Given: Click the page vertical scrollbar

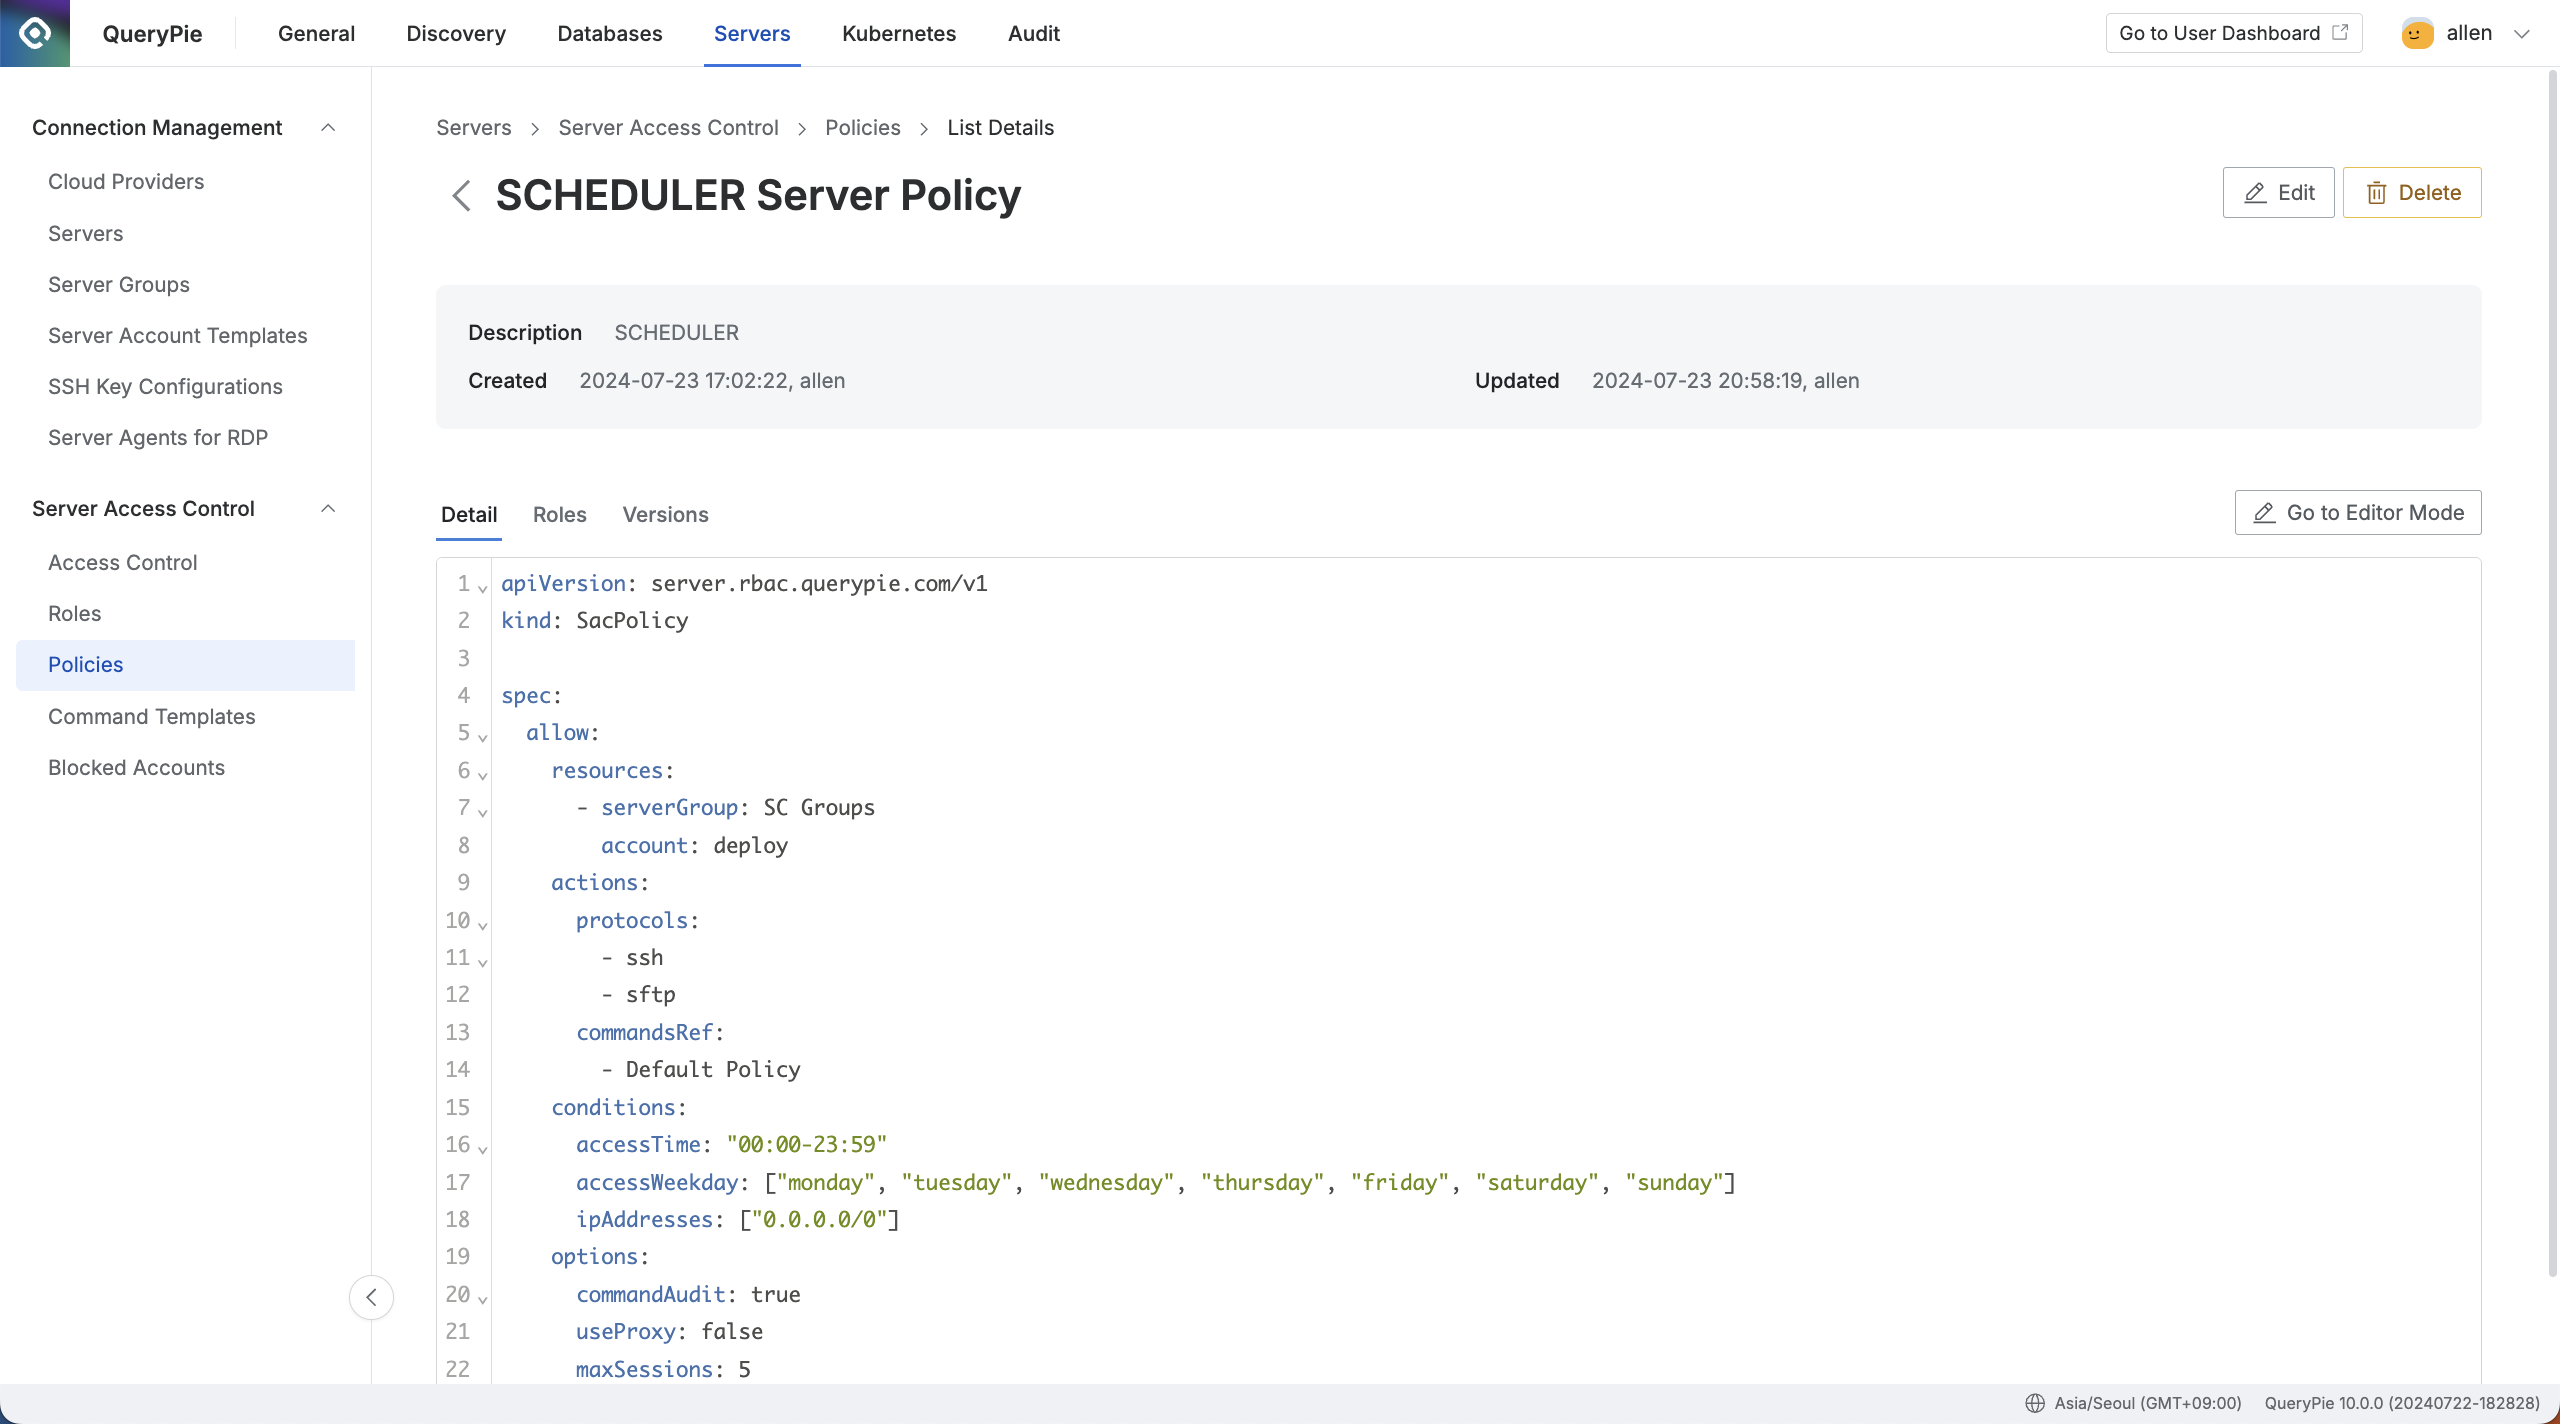Looking at the screenshot, I should [2552, 672].
